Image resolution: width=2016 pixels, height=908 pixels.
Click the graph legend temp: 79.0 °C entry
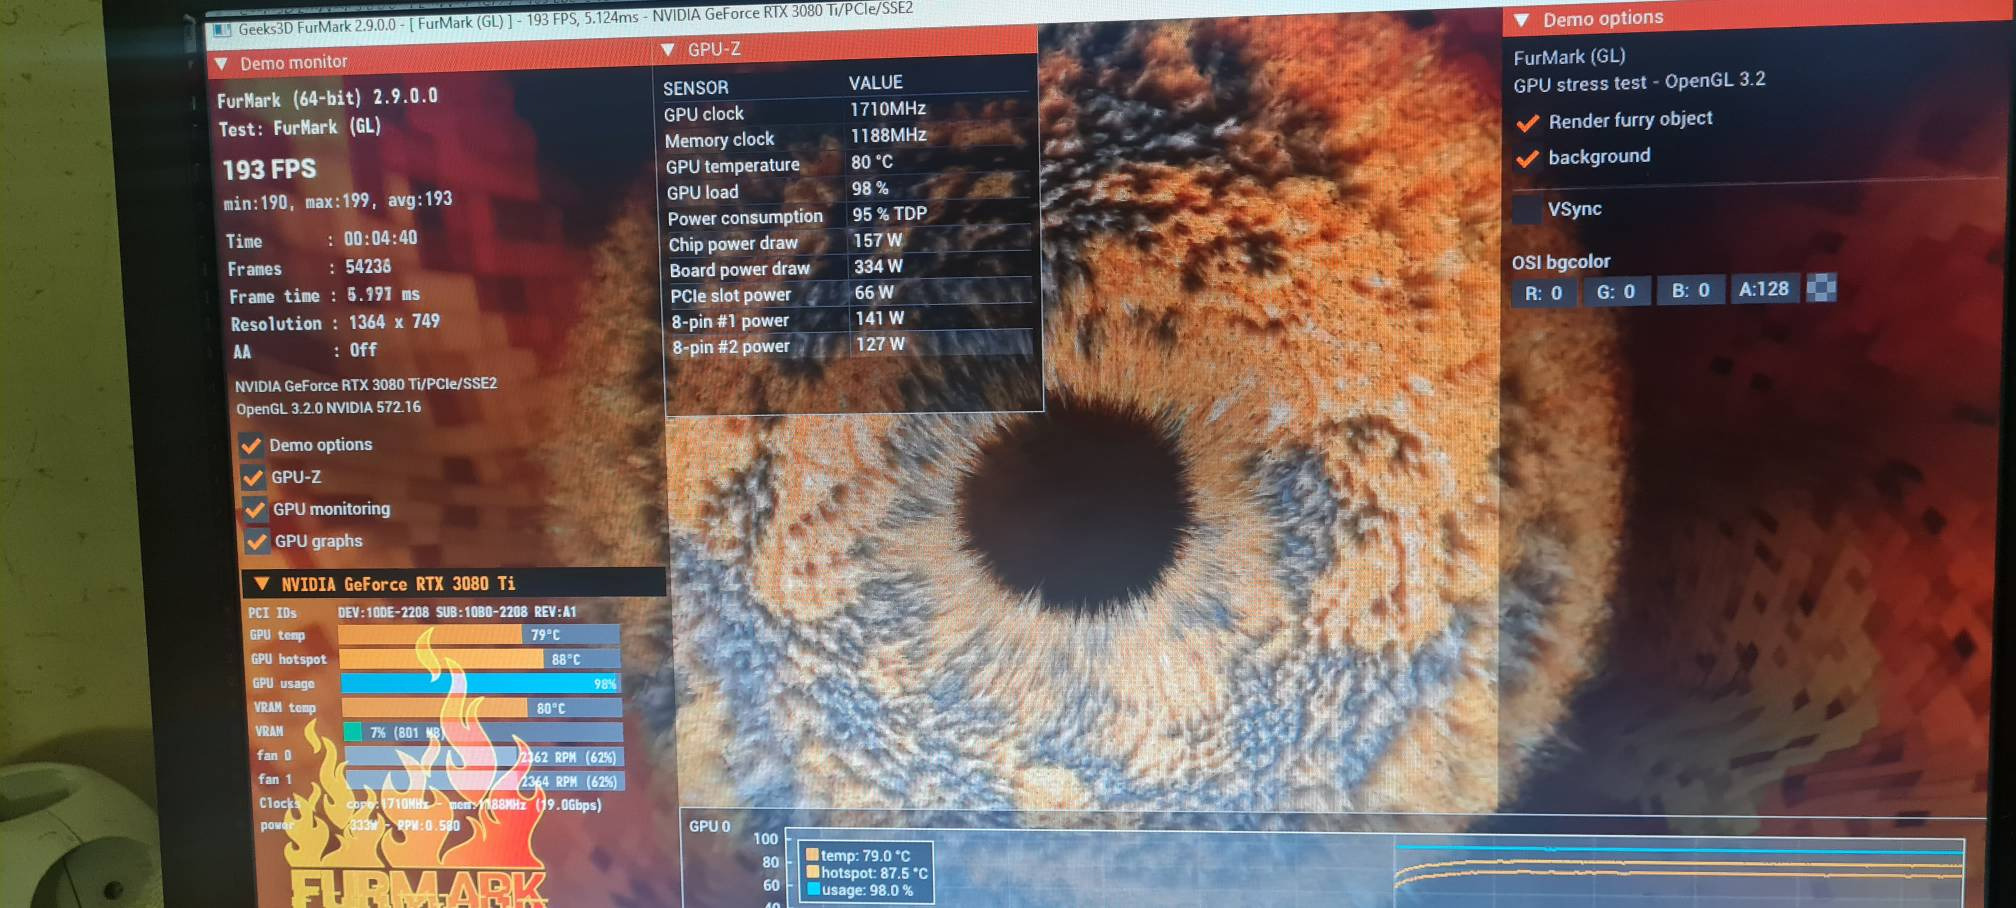[x=859, y=856]
